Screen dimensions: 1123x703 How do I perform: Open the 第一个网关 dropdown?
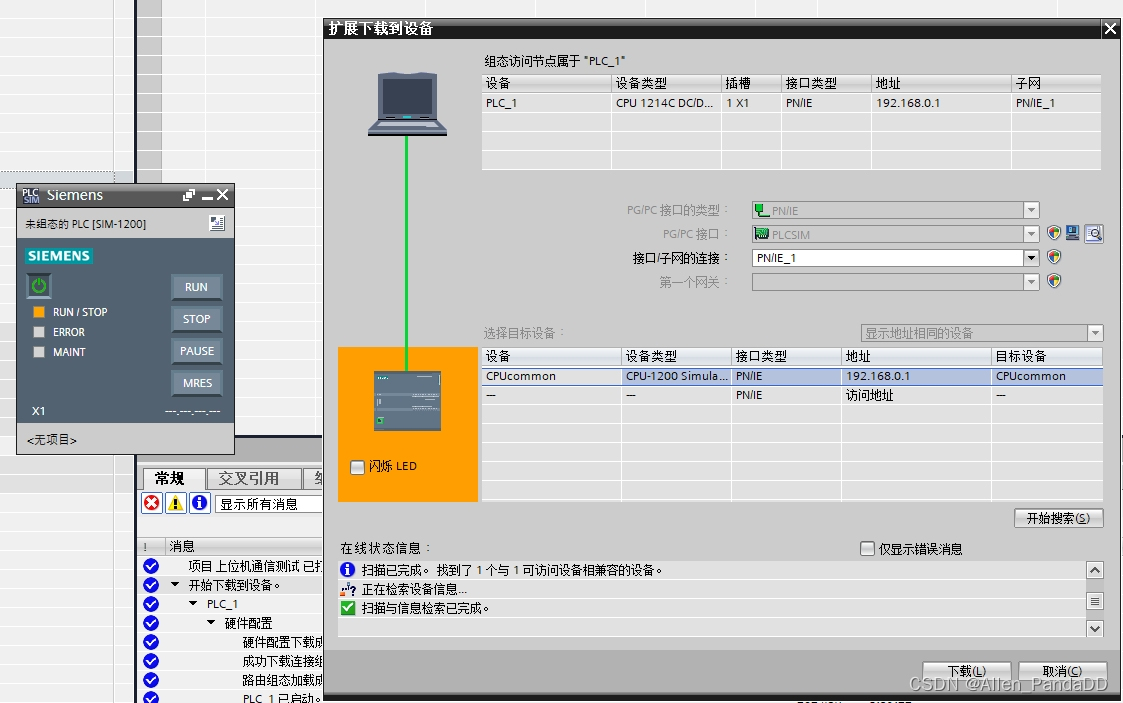tap(1031, 282)
